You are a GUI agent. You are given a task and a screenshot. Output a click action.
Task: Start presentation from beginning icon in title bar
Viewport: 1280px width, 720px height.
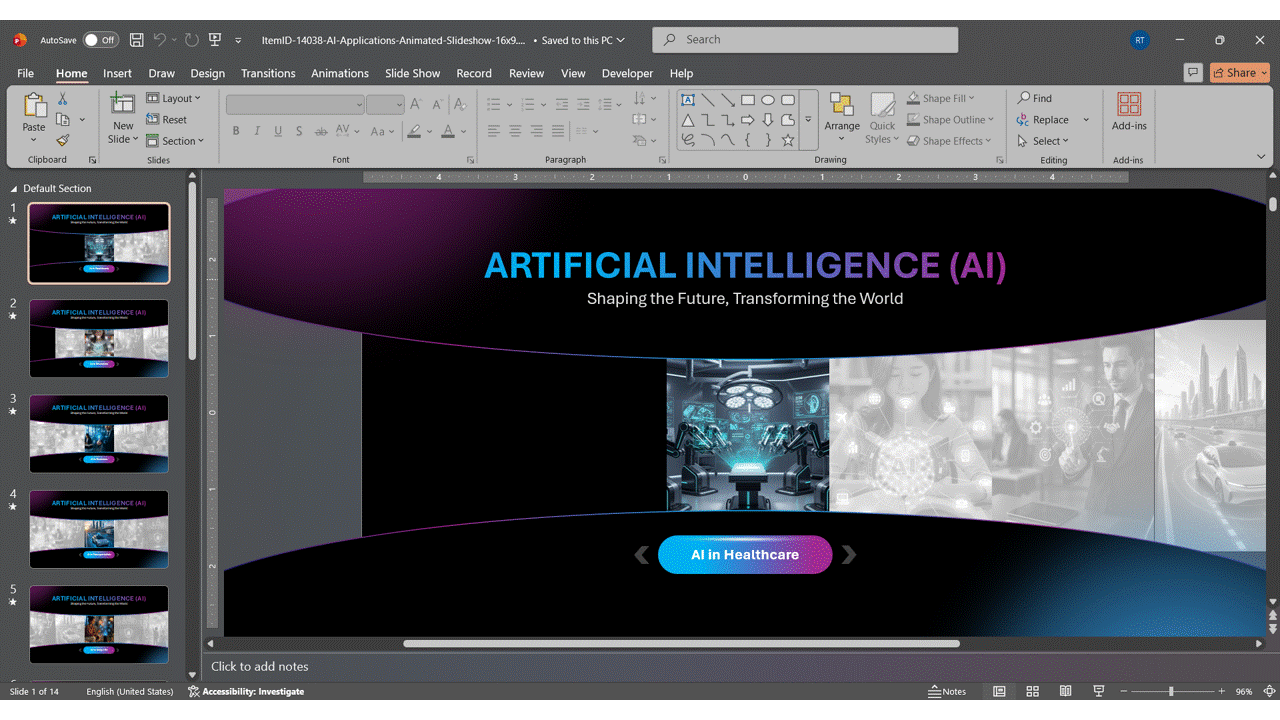tap(215, 40)
